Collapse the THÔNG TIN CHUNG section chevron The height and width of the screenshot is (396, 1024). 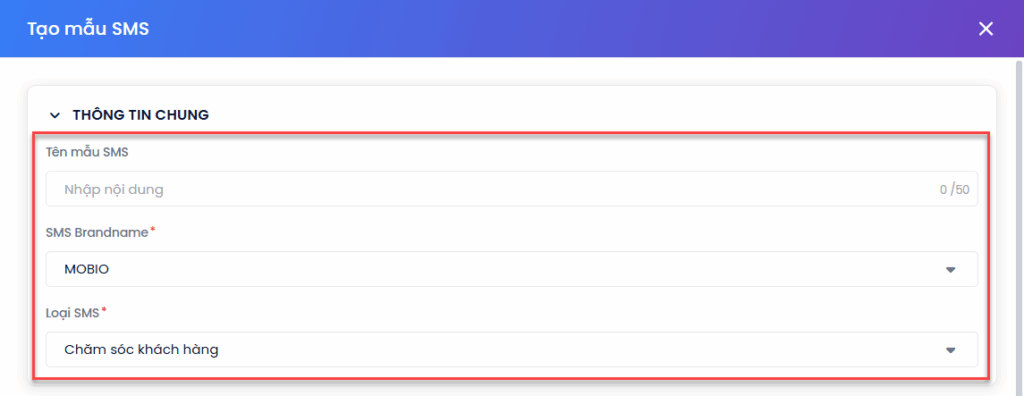coord(55,116)
